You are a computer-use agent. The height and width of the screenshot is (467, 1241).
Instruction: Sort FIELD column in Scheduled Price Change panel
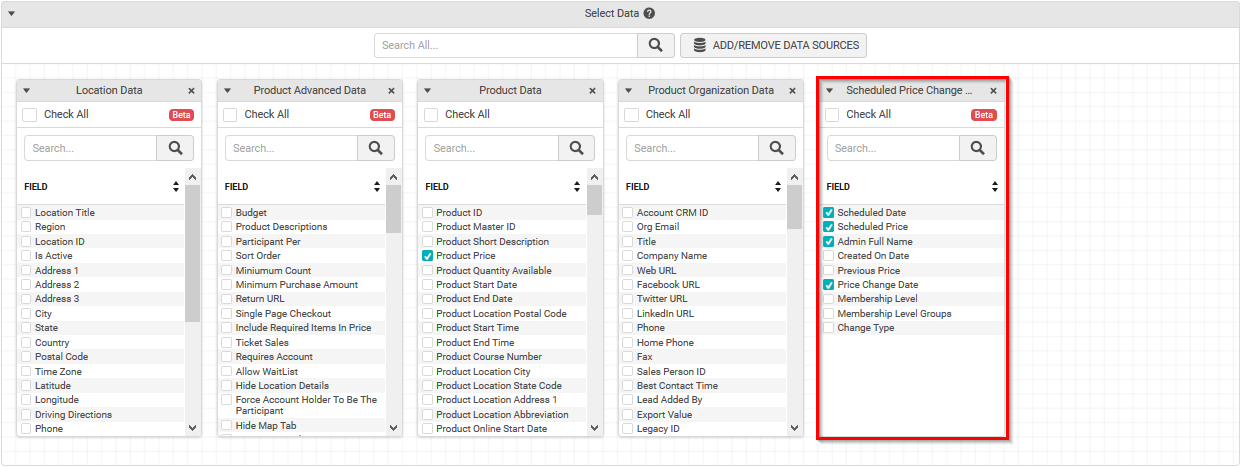pyautogui.click(x=995, y=187)
